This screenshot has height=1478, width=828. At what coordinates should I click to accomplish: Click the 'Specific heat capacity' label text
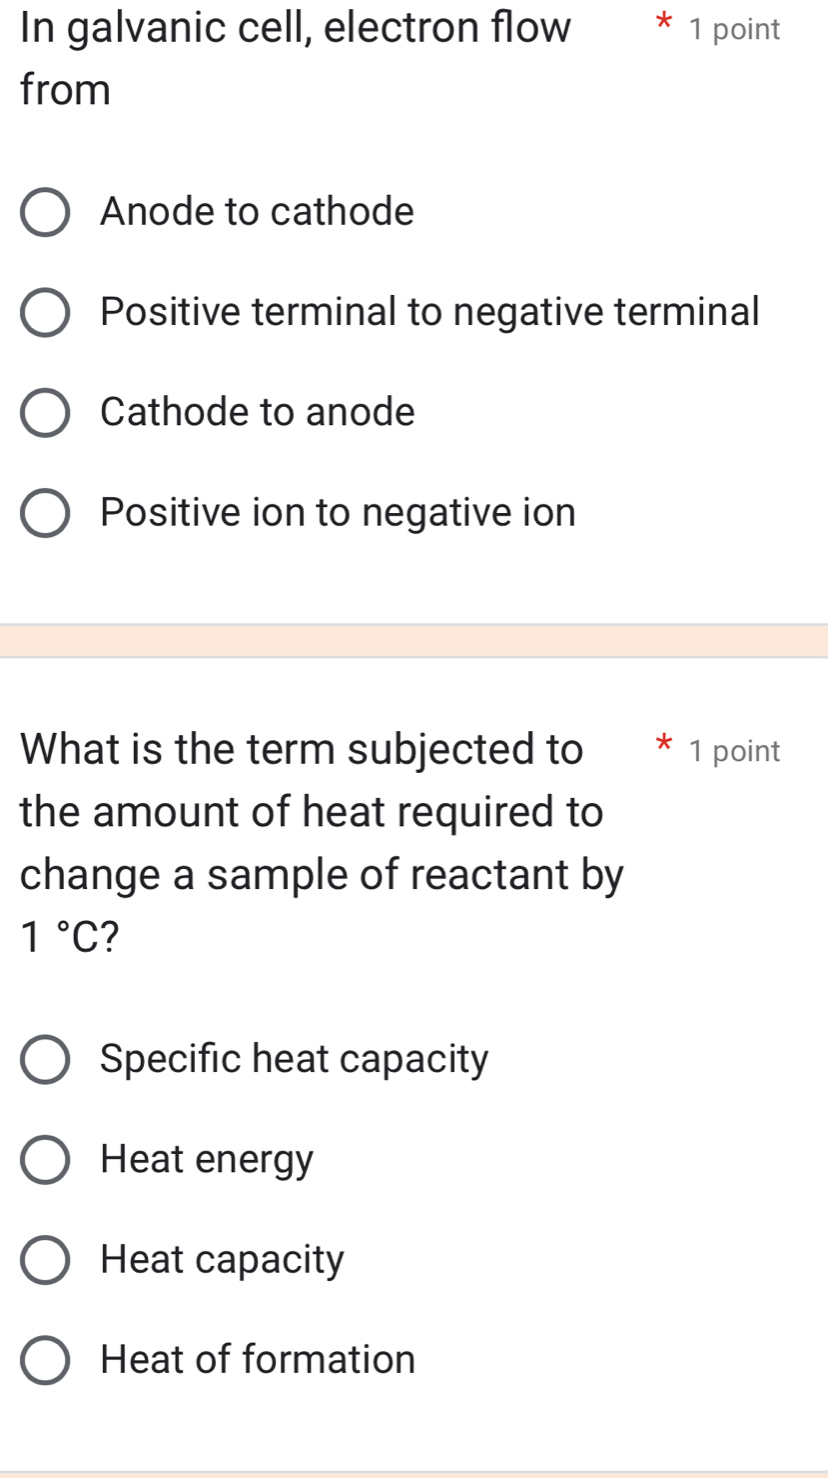click(295, 1059)
